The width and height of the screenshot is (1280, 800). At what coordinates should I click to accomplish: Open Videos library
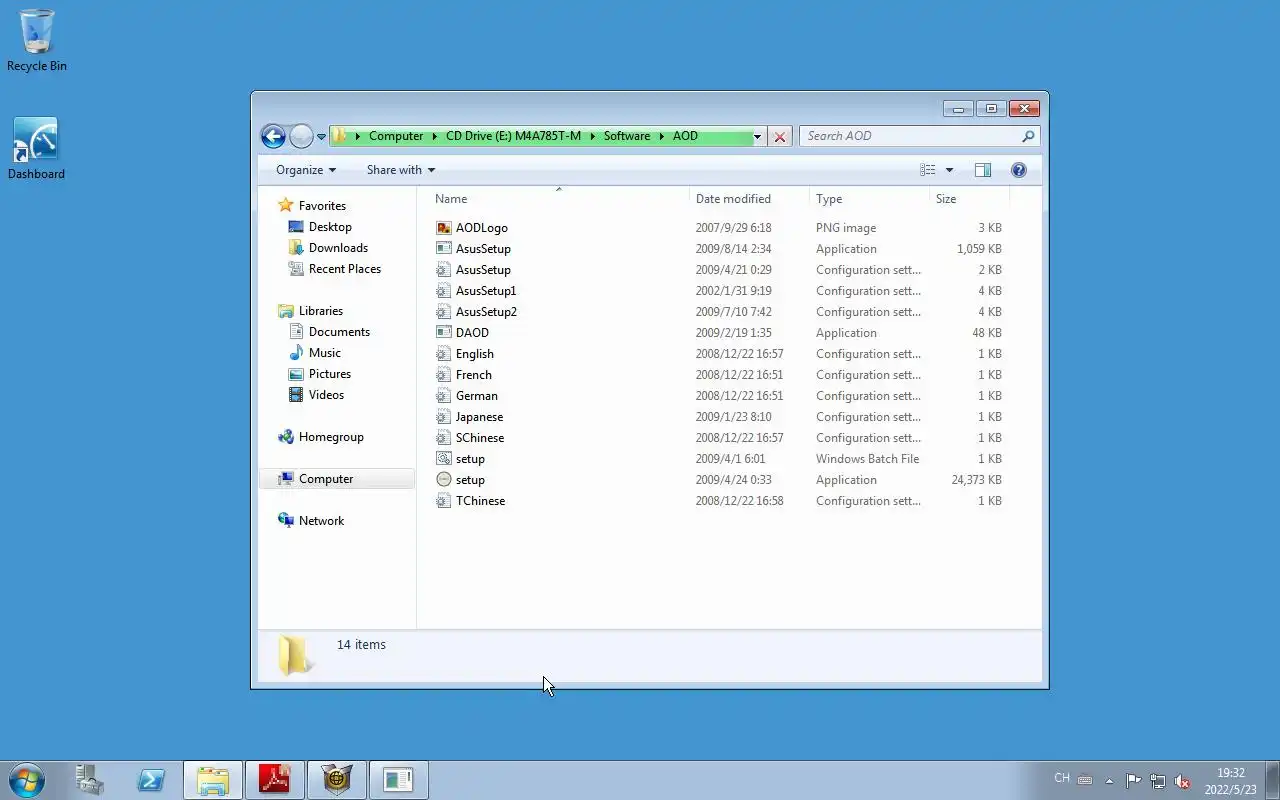[x=326, y=395]
